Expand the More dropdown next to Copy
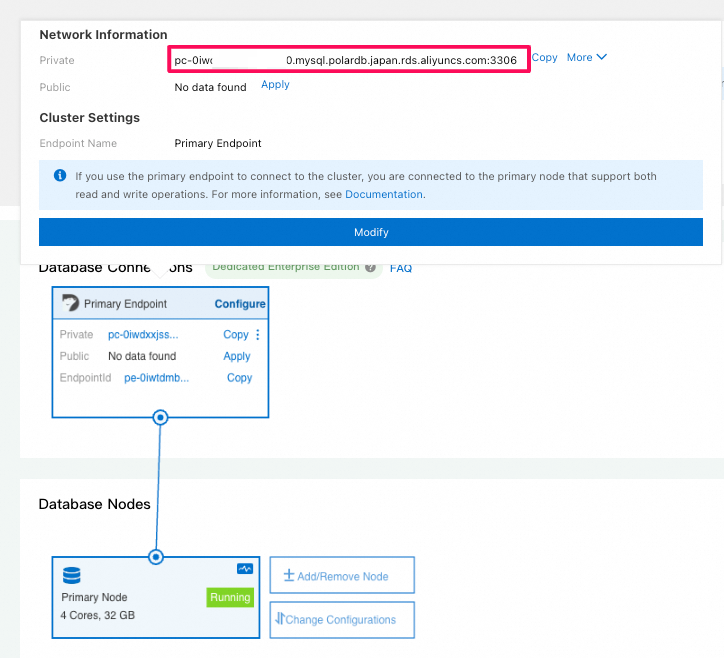 [x=586, y=57]
